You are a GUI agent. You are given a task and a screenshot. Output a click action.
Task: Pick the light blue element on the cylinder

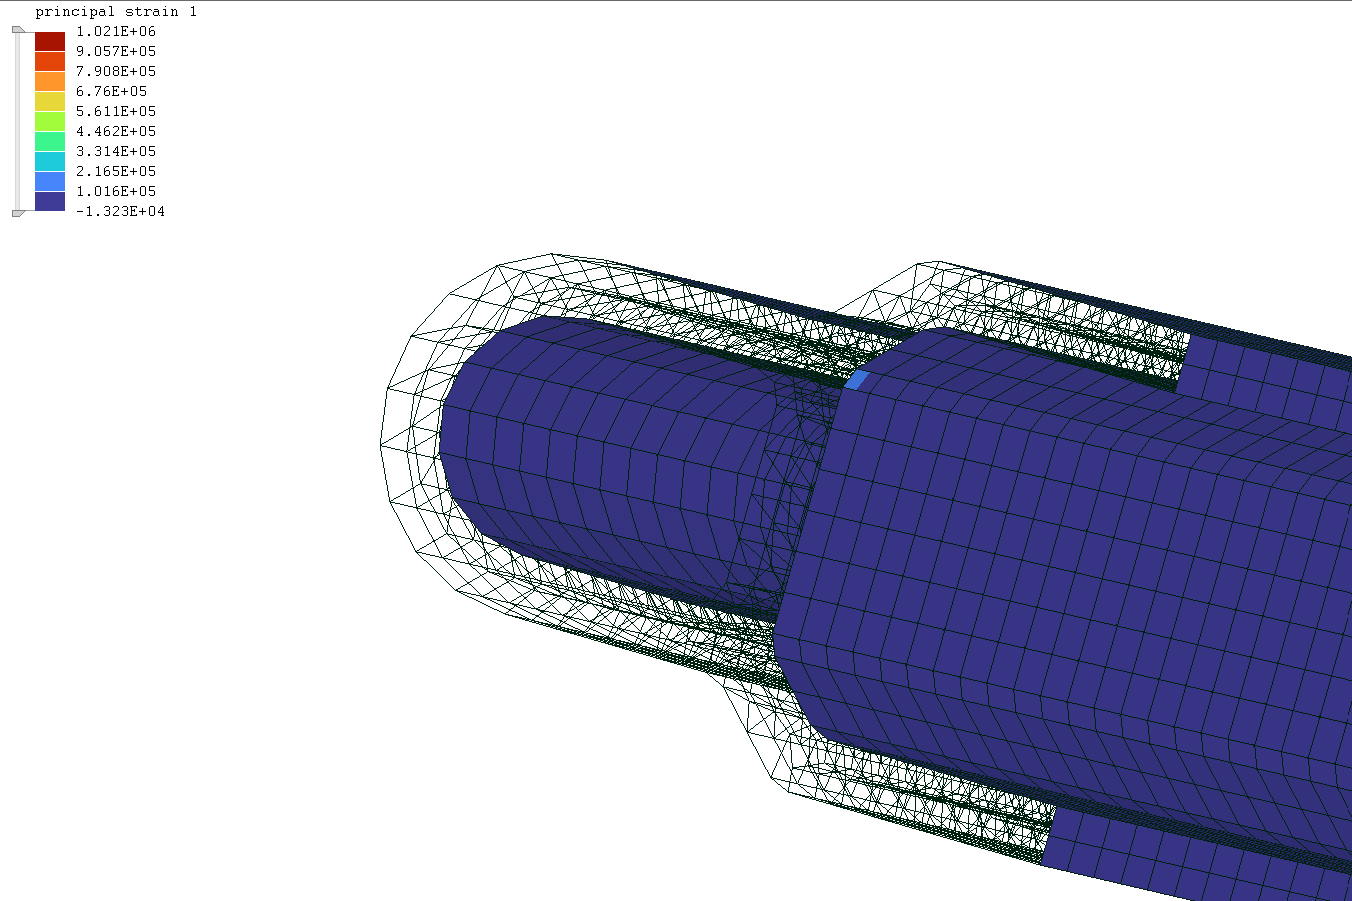pos(857,379)
